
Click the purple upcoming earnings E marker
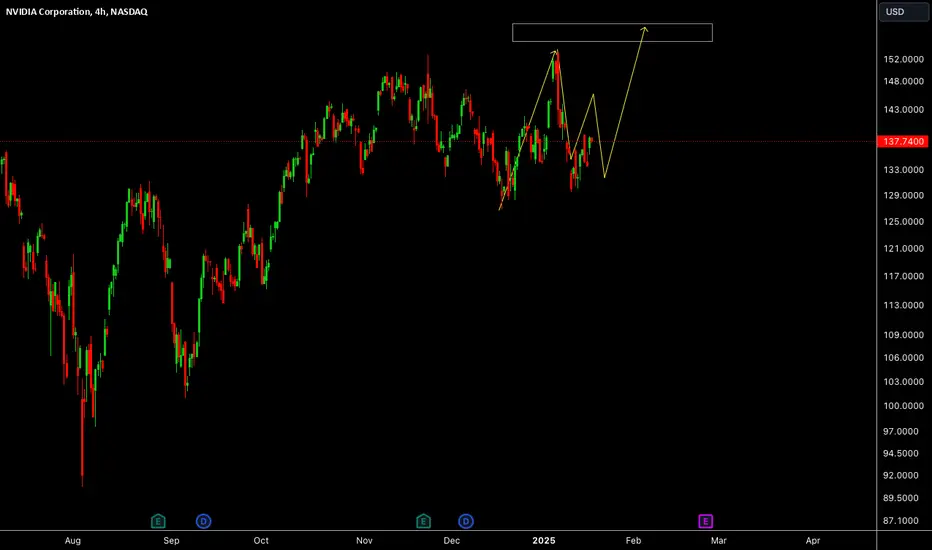coord(705,521)
